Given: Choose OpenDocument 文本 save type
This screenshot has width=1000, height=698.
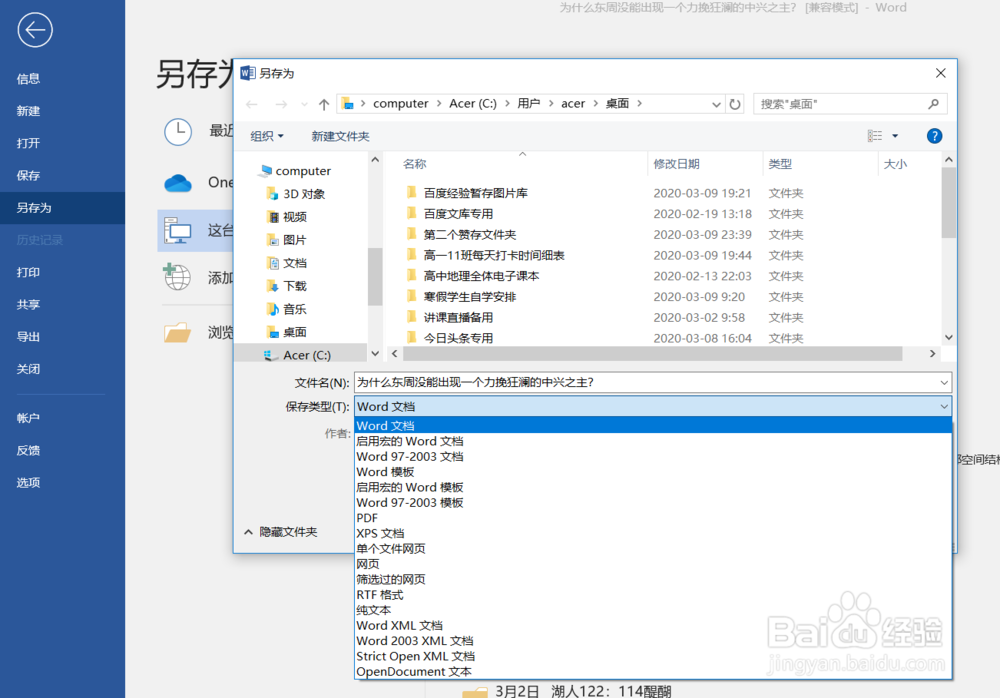Looking at the screenshot, I should tap(653, 671).
